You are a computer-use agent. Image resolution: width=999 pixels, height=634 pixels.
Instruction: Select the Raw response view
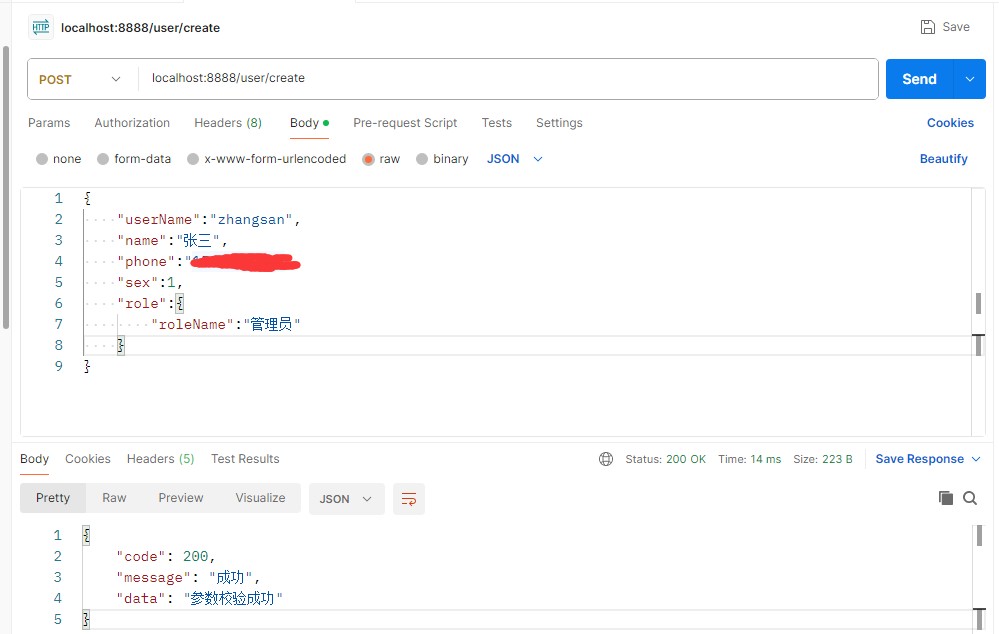[114, 498]
